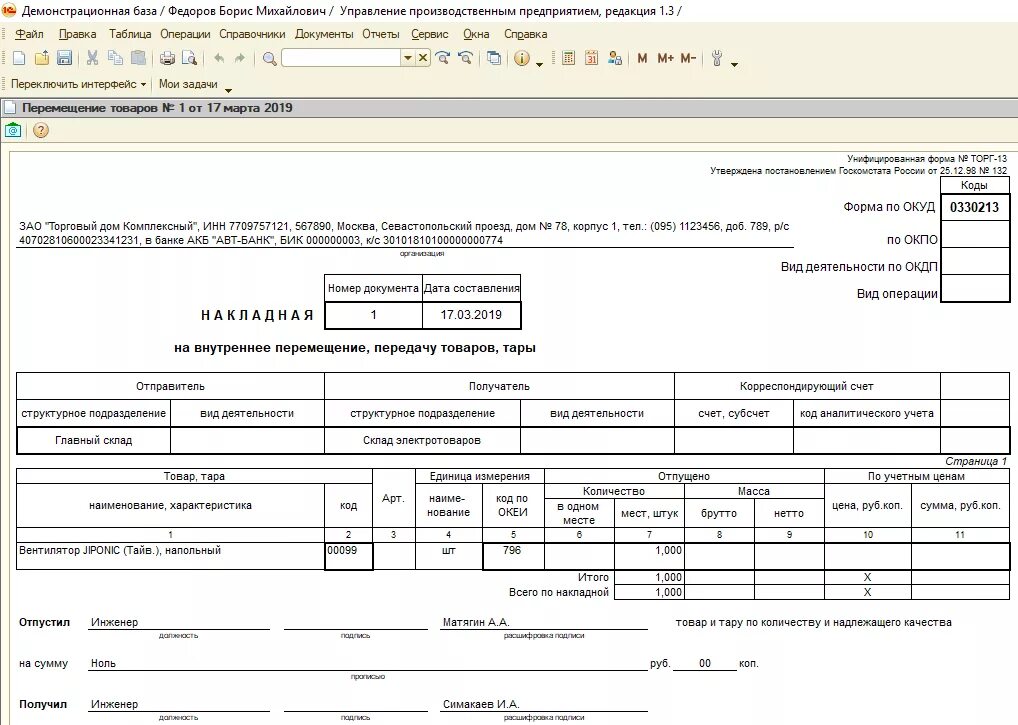Image resolution: width=1018 pixels, height=725 pixels.
Task: Select the Матягин А.А. signature name
Action: pos(476,622)
